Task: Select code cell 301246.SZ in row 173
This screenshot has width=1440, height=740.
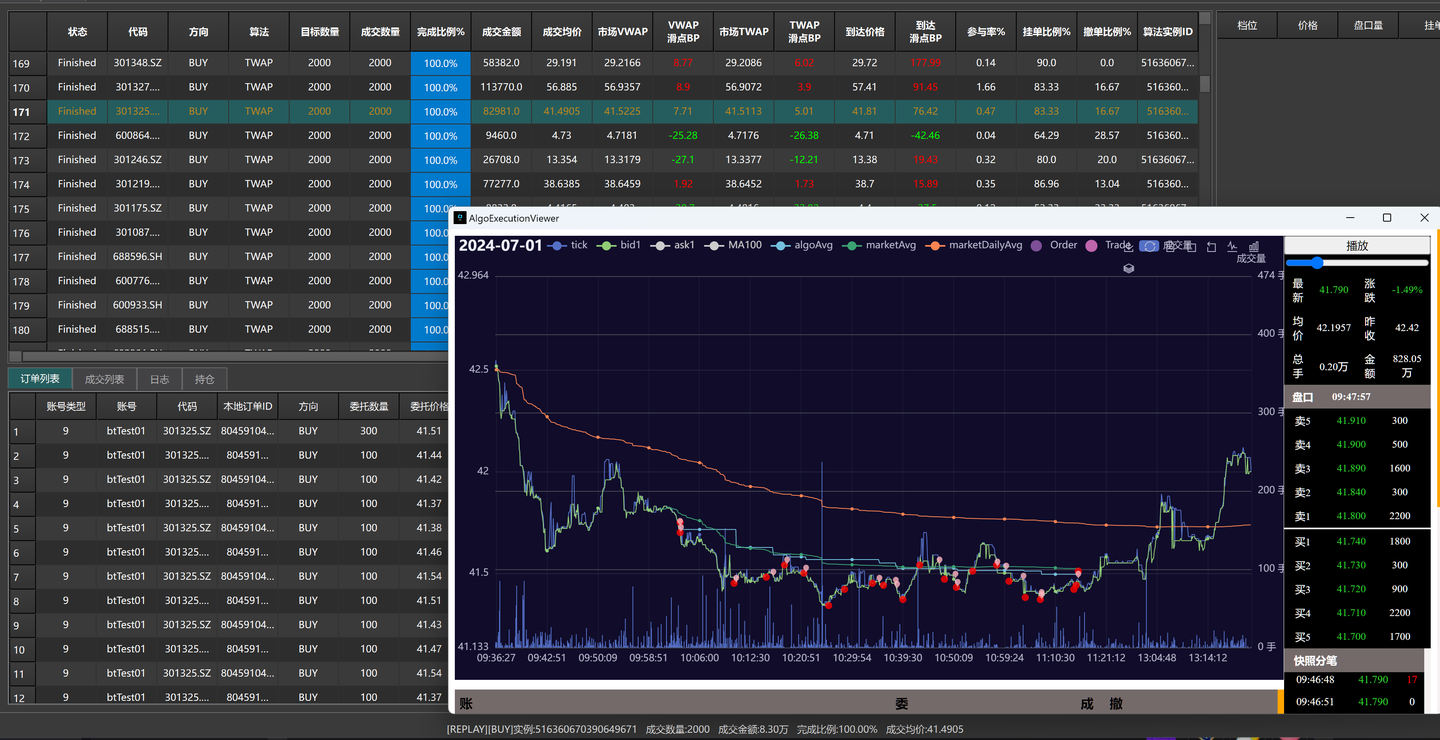Action: pyautogui.click(x=138, y=160)
